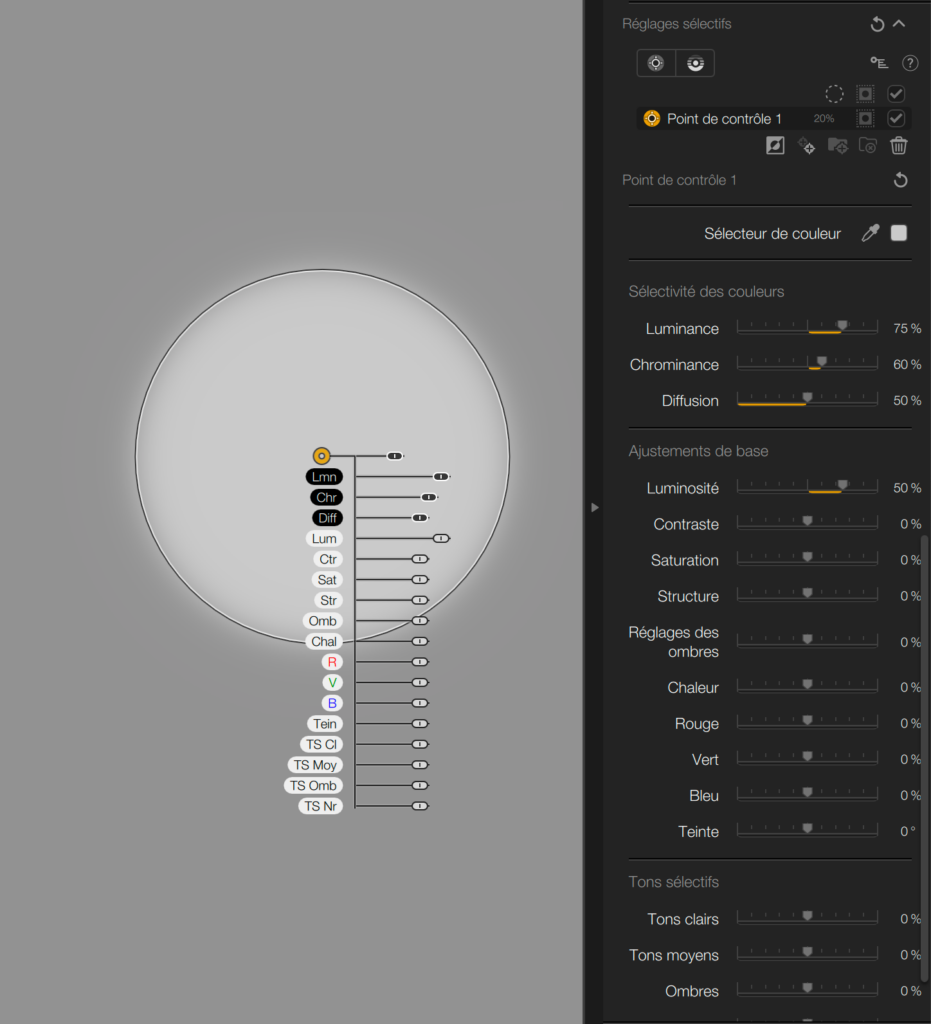Adjust the Chrominance selectivity slider
Viewport: 931px width, 1024px height.
tap(808, 364)
